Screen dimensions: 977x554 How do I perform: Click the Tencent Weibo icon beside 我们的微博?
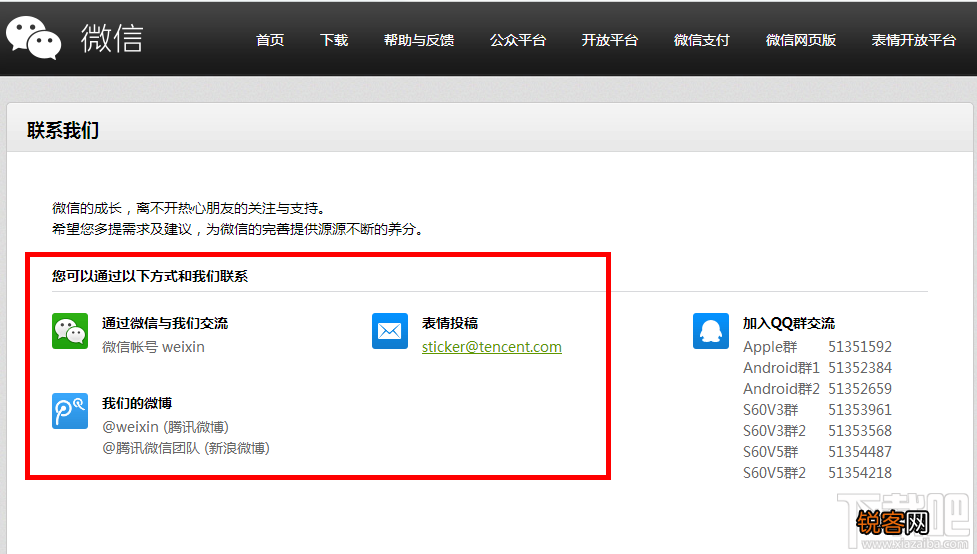coord(70,411)
